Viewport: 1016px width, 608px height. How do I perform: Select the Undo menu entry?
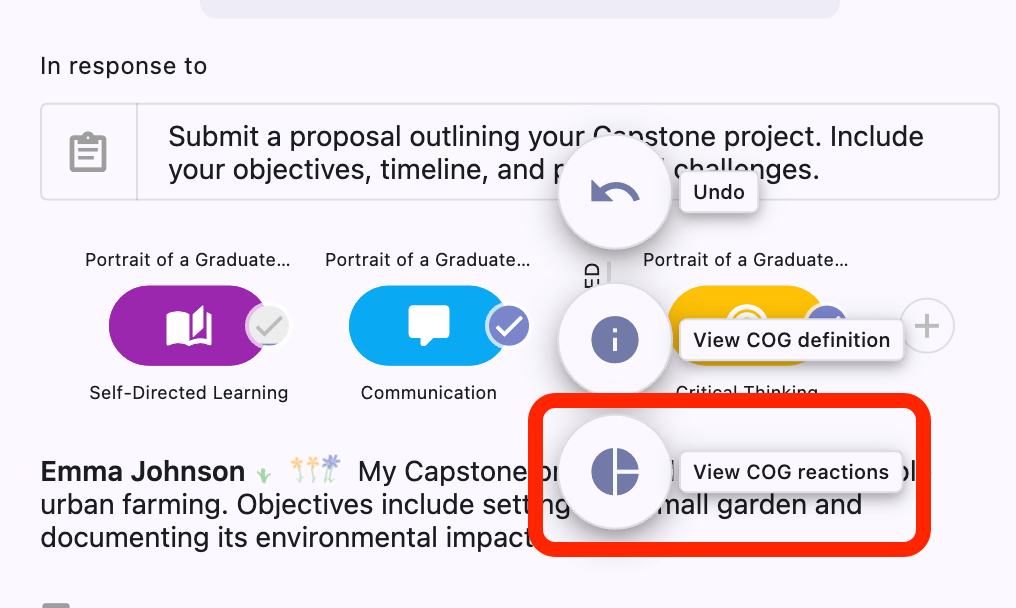pos(718,192)
